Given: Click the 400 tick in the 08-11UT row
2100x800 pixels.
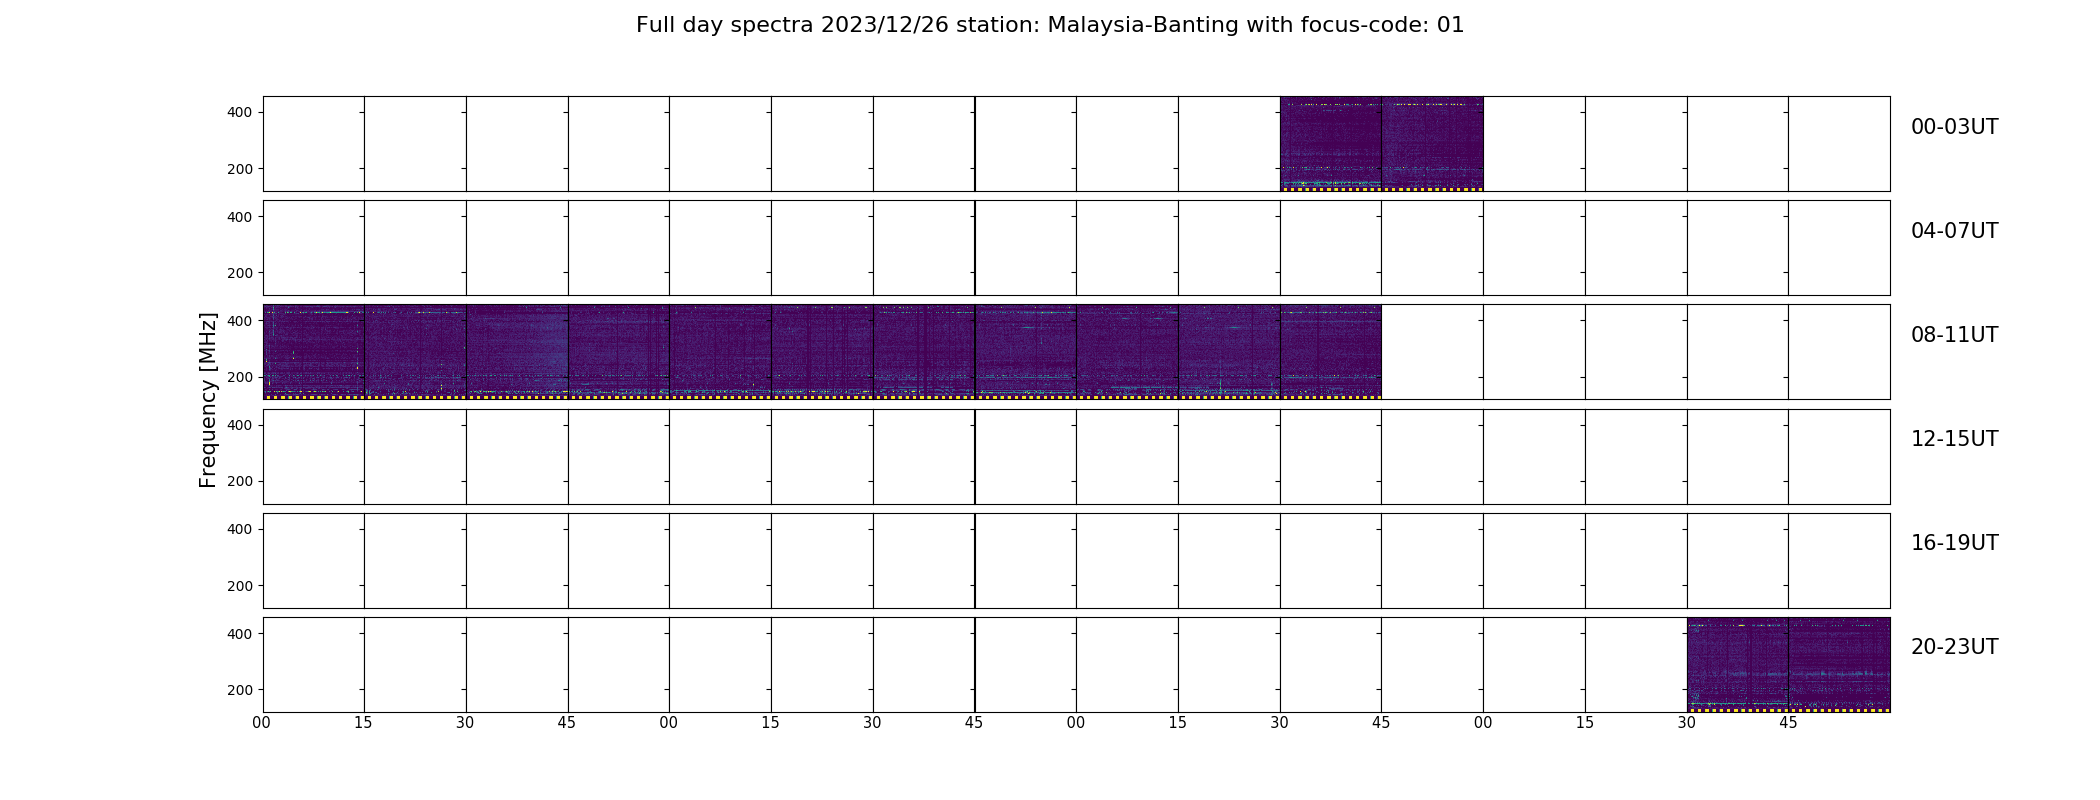Looking at the screenshot, I should coord(240,321).
